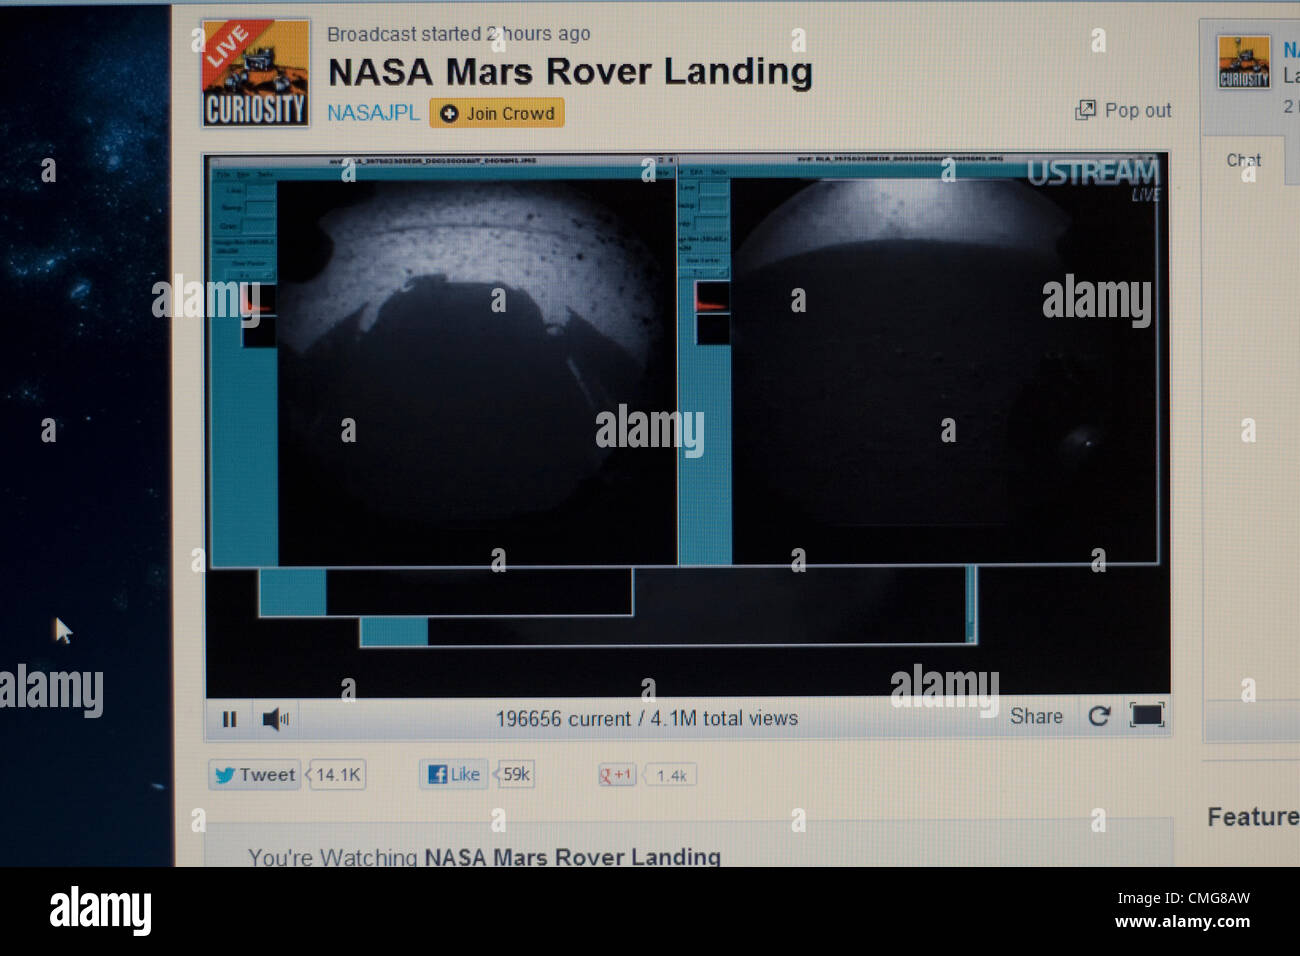Open the Tweet count 14.1K bubble
The image size is (1300, 956).
click(338, 775)
